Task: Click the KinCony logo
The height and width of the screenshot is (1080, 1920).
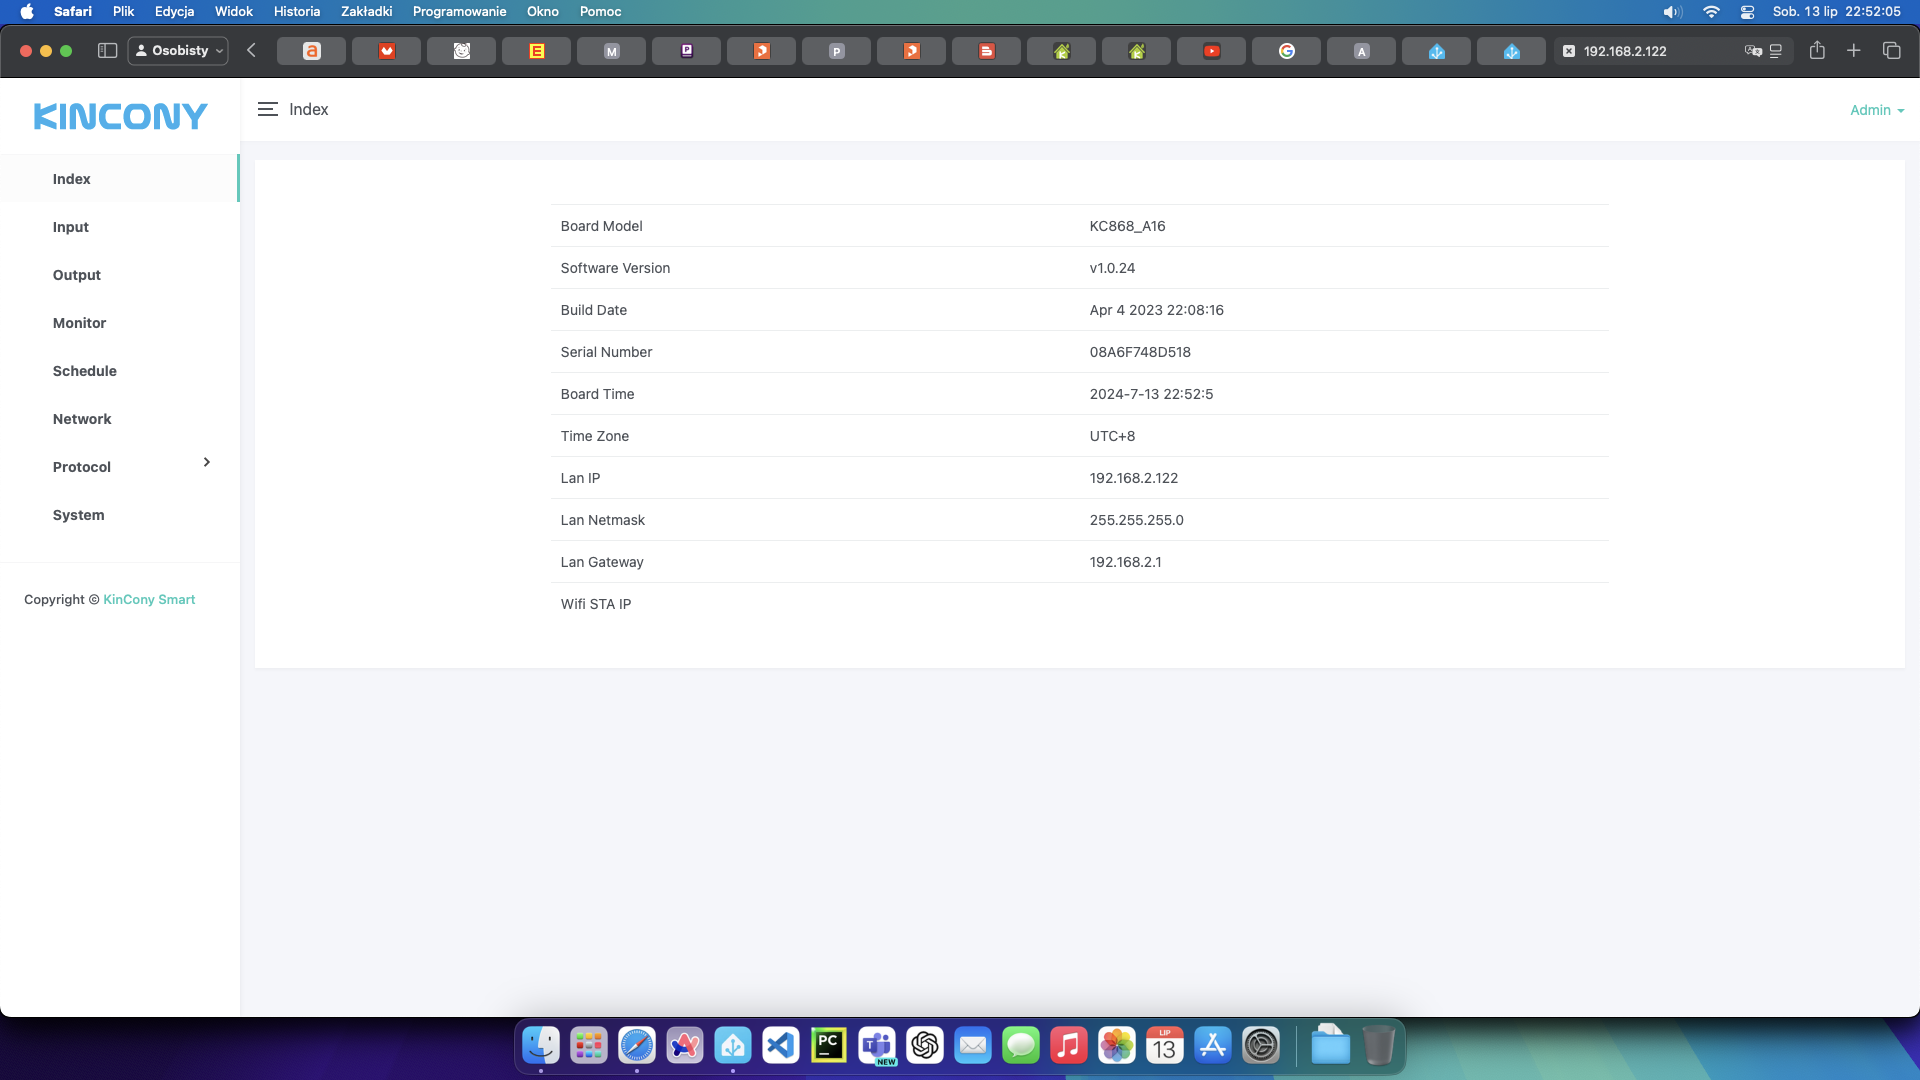Action: coord(120,117)
